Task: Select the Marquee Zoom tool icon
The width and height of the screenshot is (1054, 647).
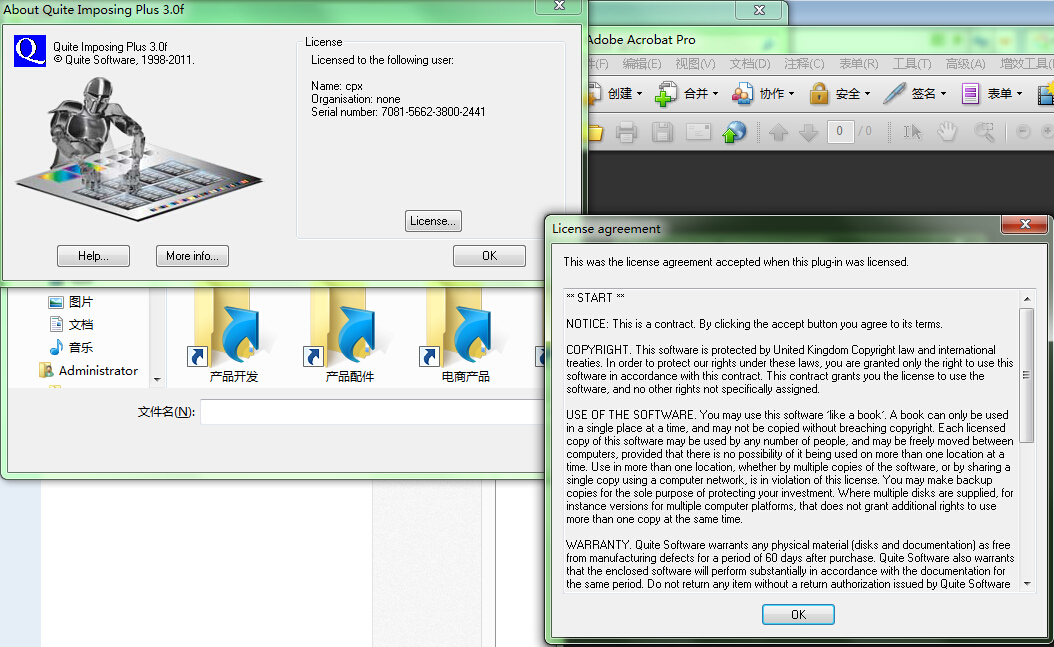Action: point(984,132)
